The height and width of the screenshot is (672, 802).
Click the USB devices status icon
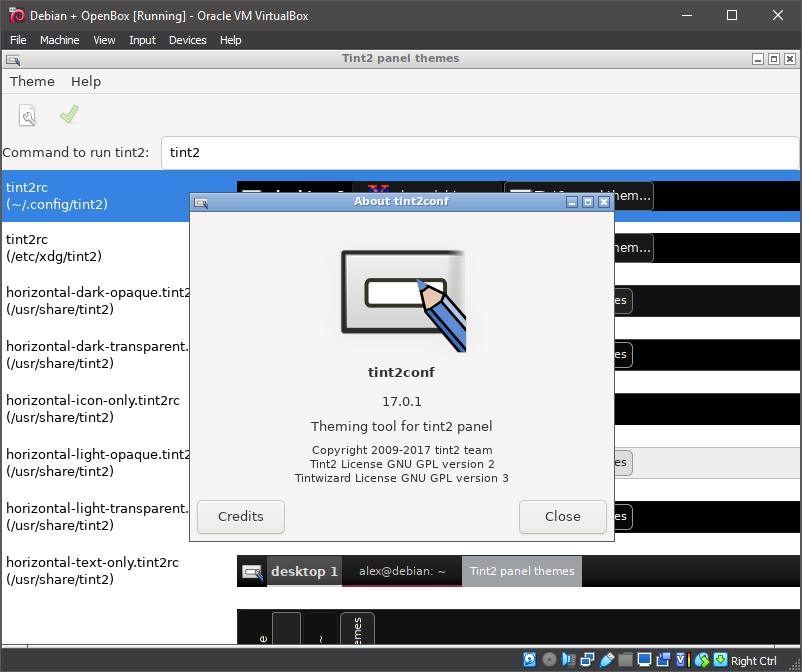click(607, 660)
